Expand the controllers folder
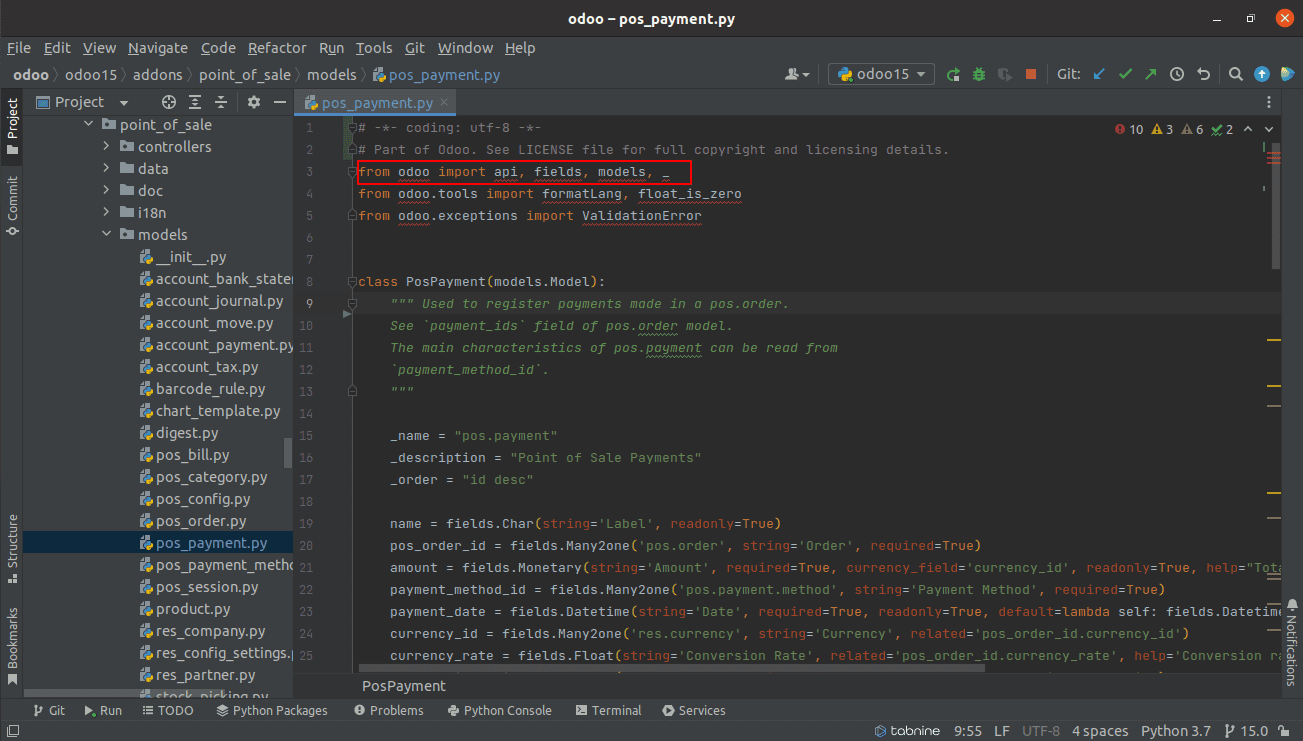 [106, 147]
